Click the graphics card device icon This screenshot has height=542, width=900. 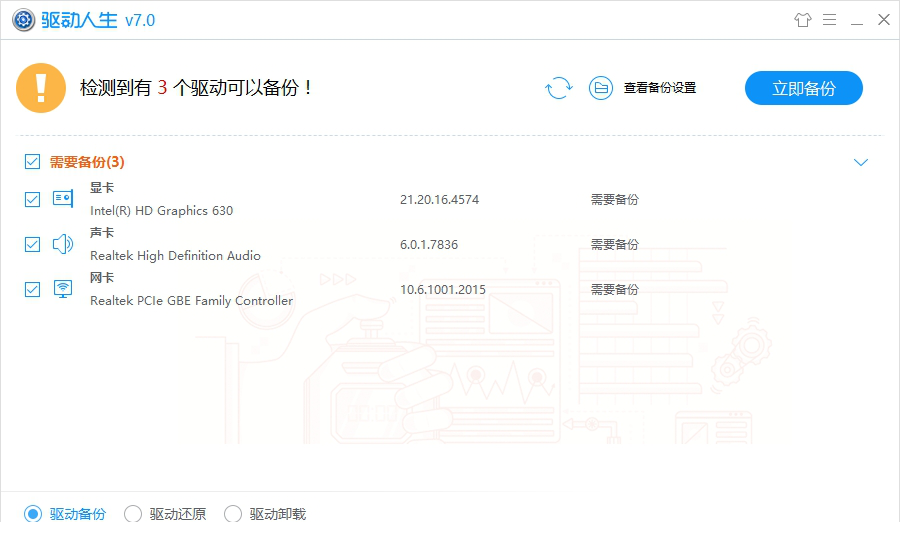pos(63,199)
